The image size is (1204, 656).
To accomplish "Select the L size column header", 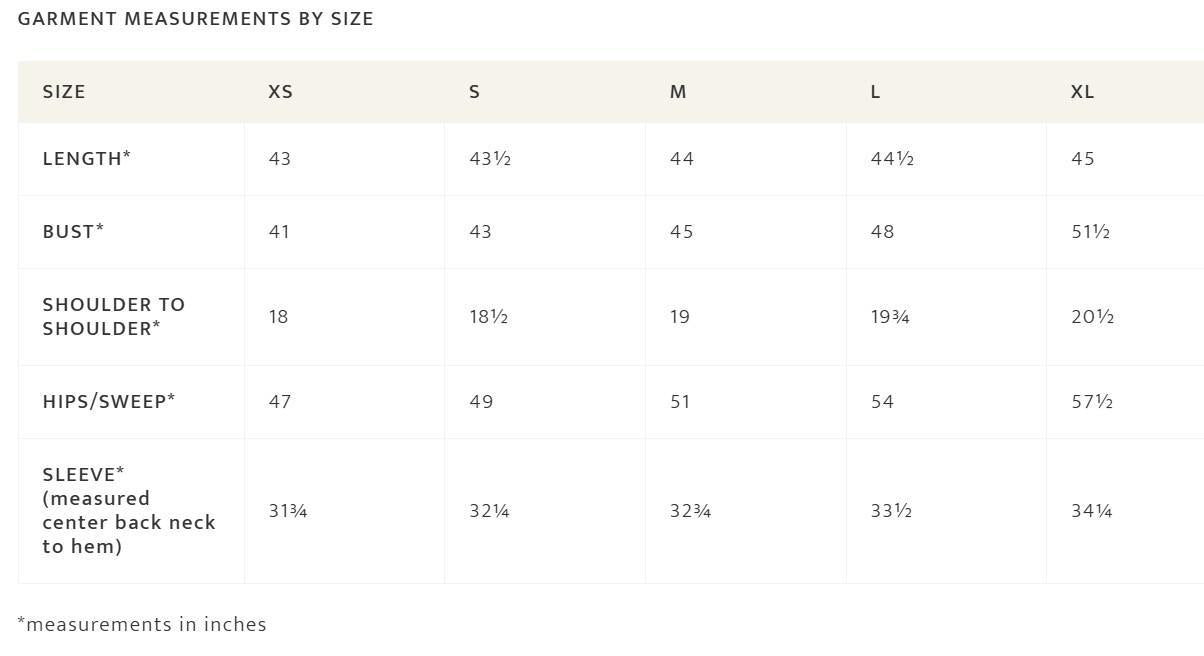I will point(875,92).
